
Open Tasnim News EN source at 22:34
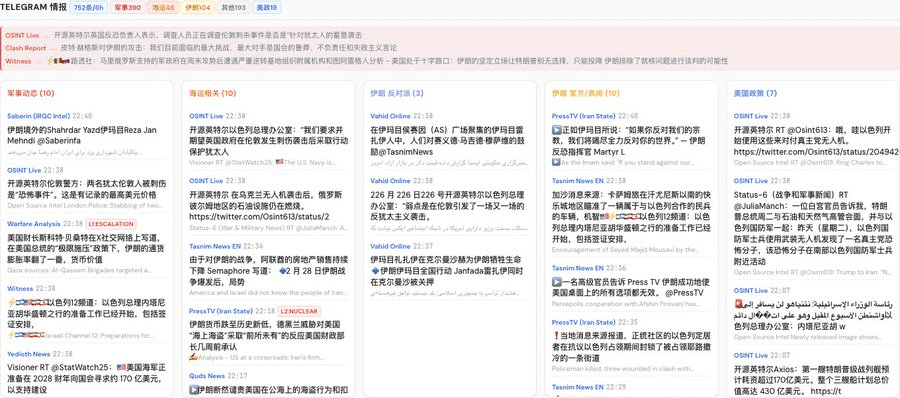[216, 246]
